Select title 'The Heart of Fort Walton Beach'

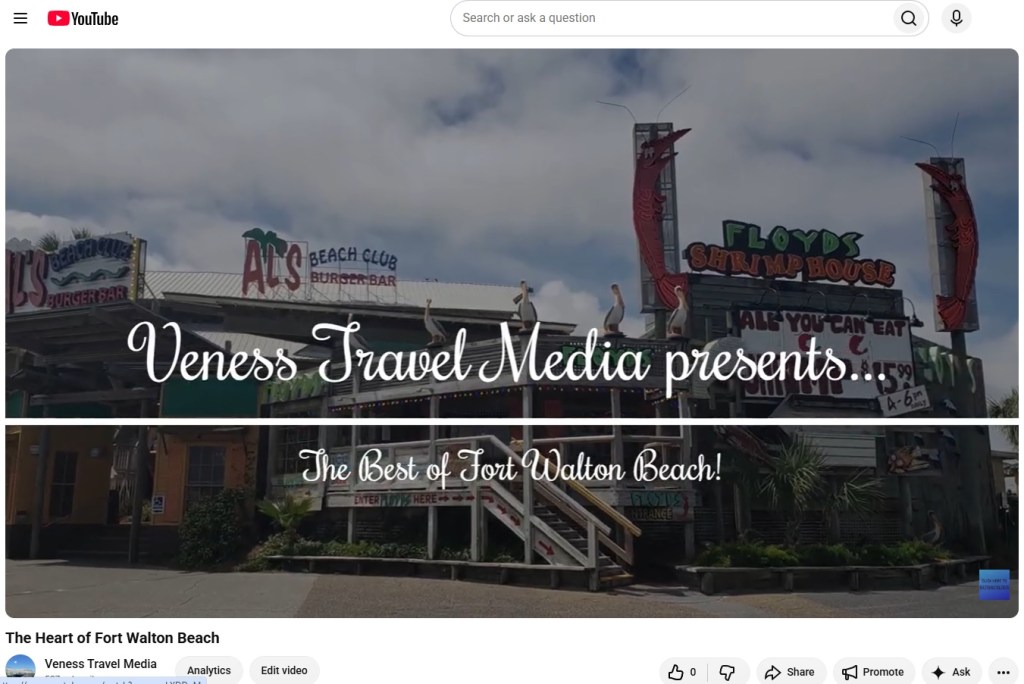(112, 638)
